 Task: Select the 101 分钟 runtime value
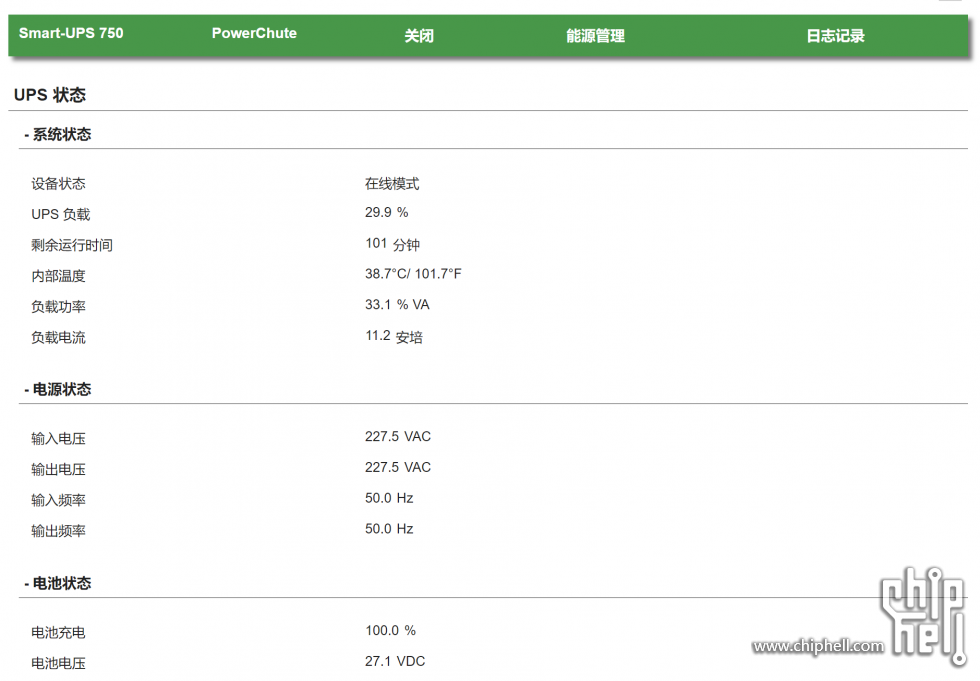392,244
